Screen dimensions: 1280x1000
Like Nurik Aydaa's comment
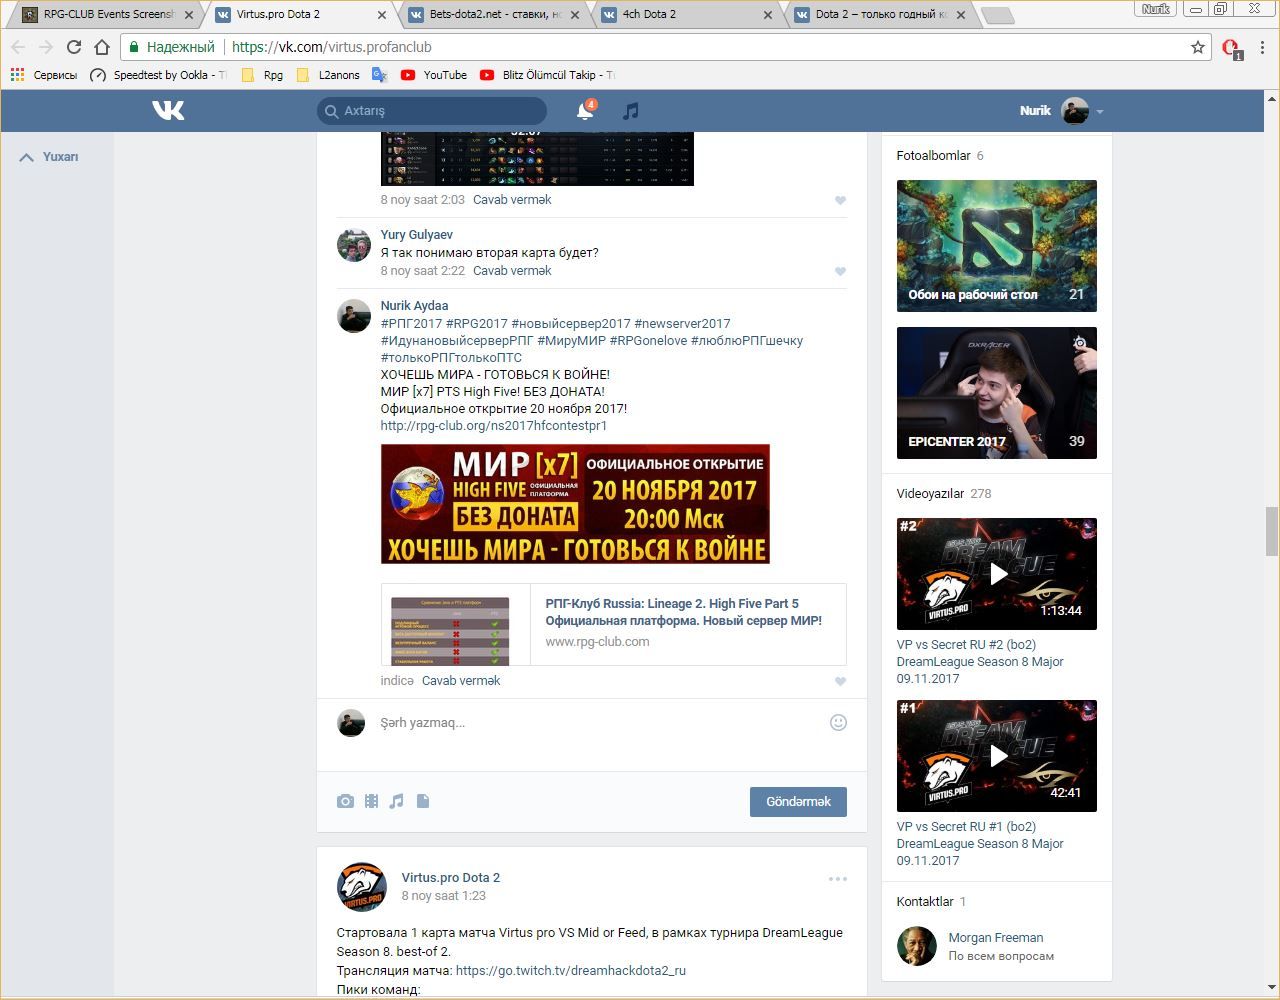coord(840,681)
